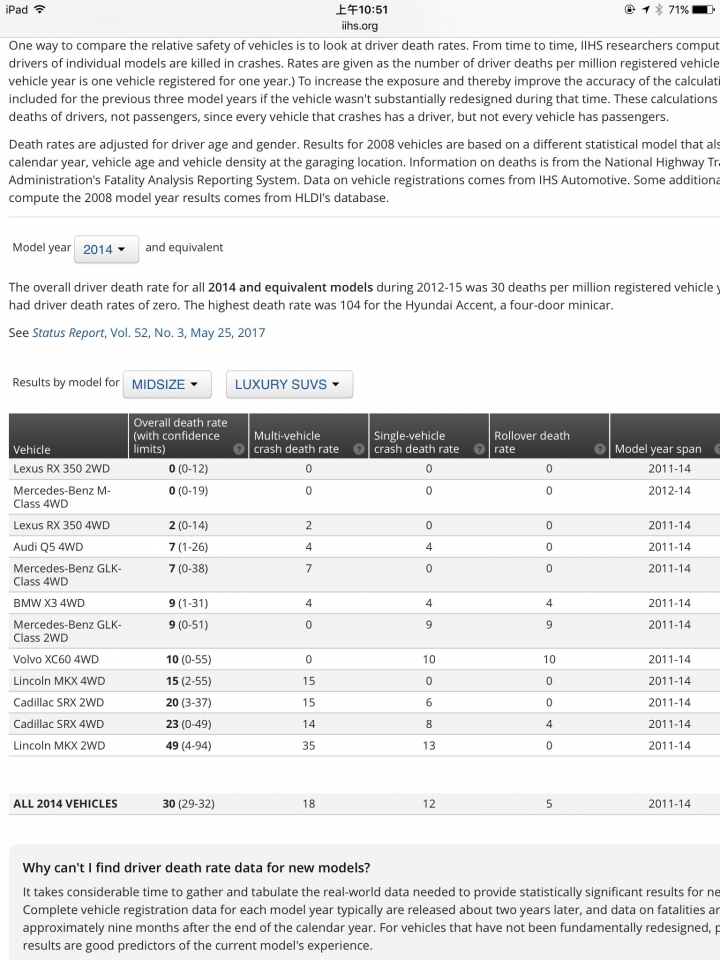Tap the 10:51 clock in status bar
The height and width of the screenshot is (960, 720).
click(x=361, y=9)
